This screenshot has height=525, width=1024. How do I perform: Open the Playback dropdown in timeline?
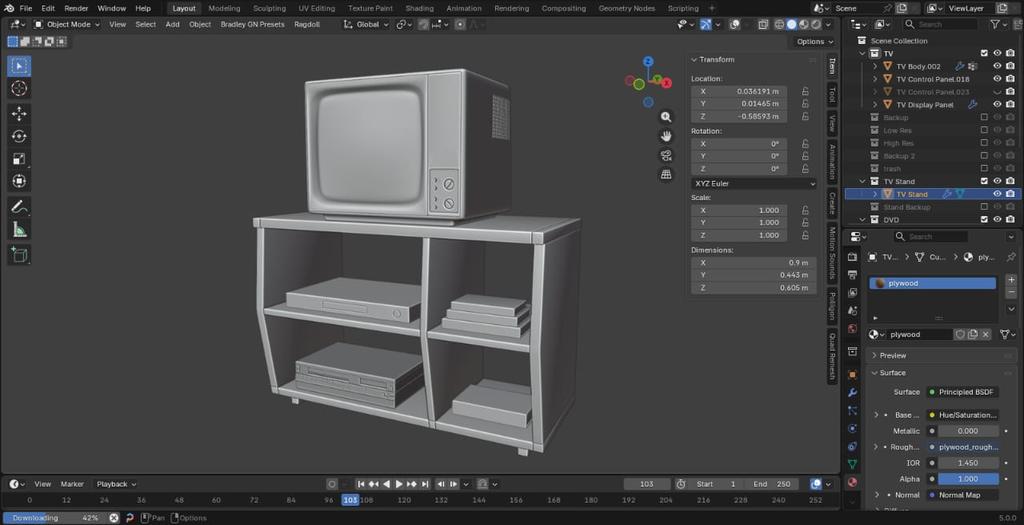116,484
